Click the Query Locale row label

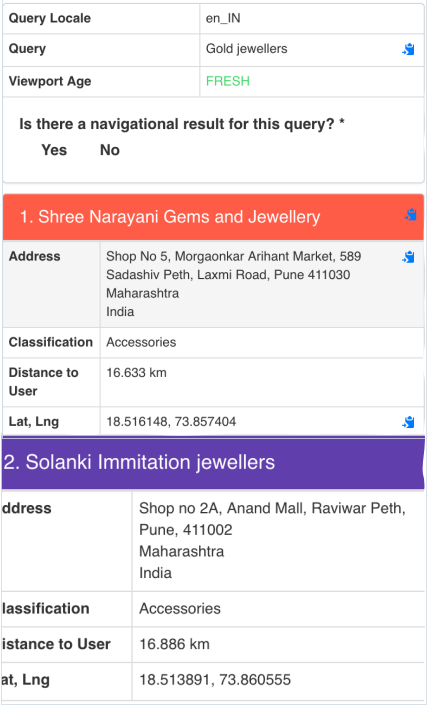[x=49, y=18]
